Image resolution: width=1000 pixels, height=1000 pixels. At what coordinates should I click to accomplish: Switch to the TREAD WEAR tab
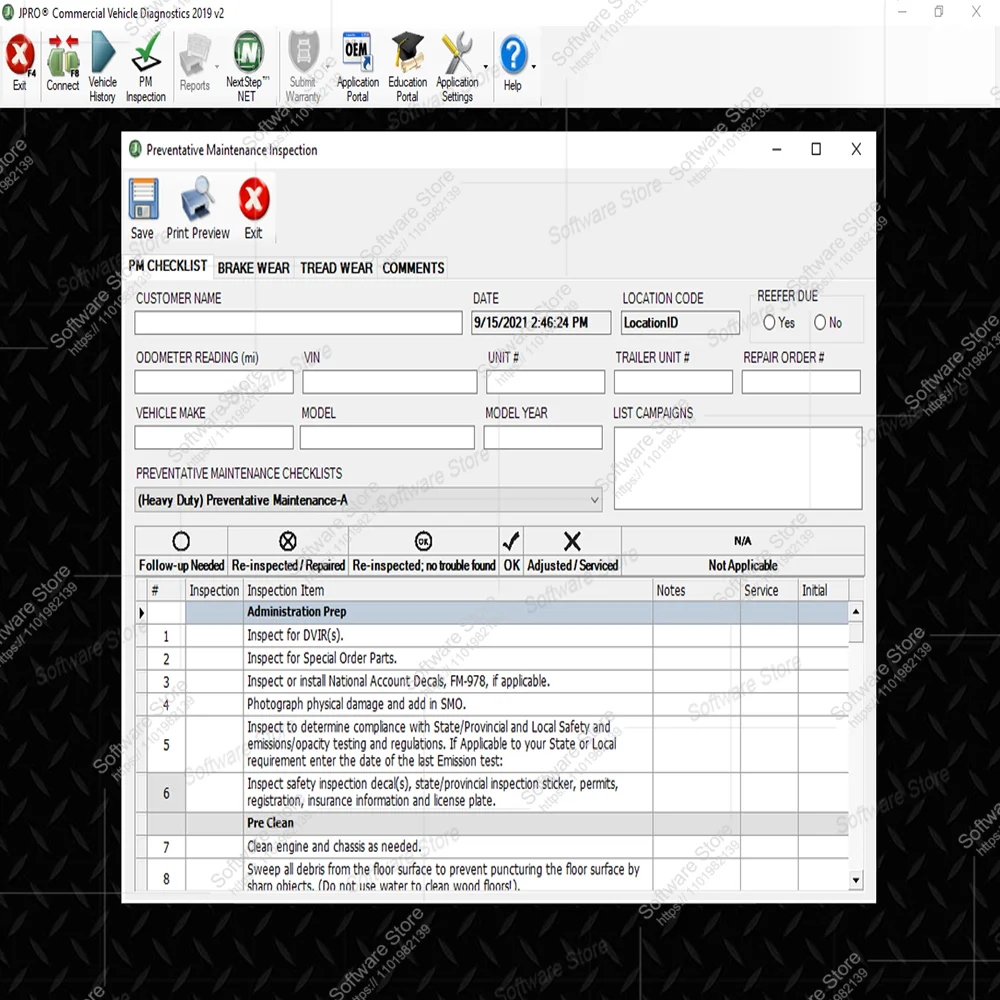[x=336, y=268]
